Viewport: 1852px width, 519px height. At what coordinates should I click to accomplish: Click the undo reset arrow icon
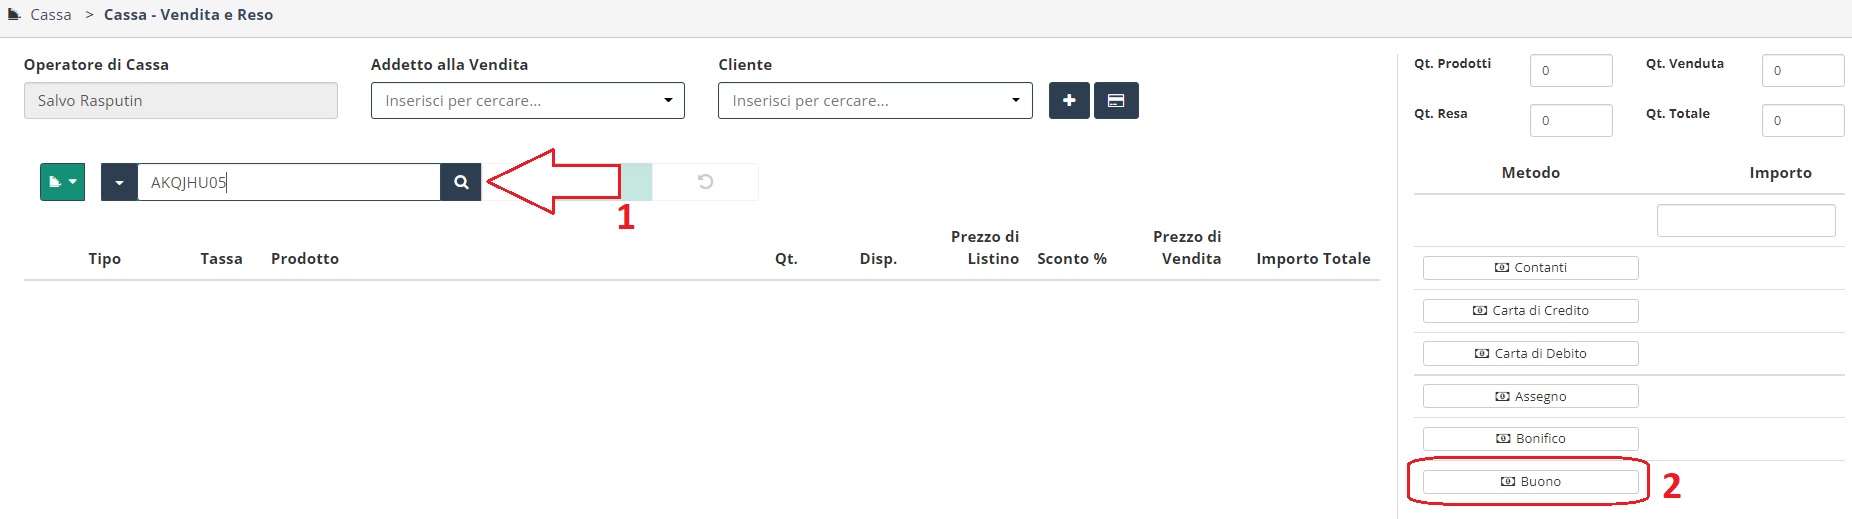coord(705,182)
